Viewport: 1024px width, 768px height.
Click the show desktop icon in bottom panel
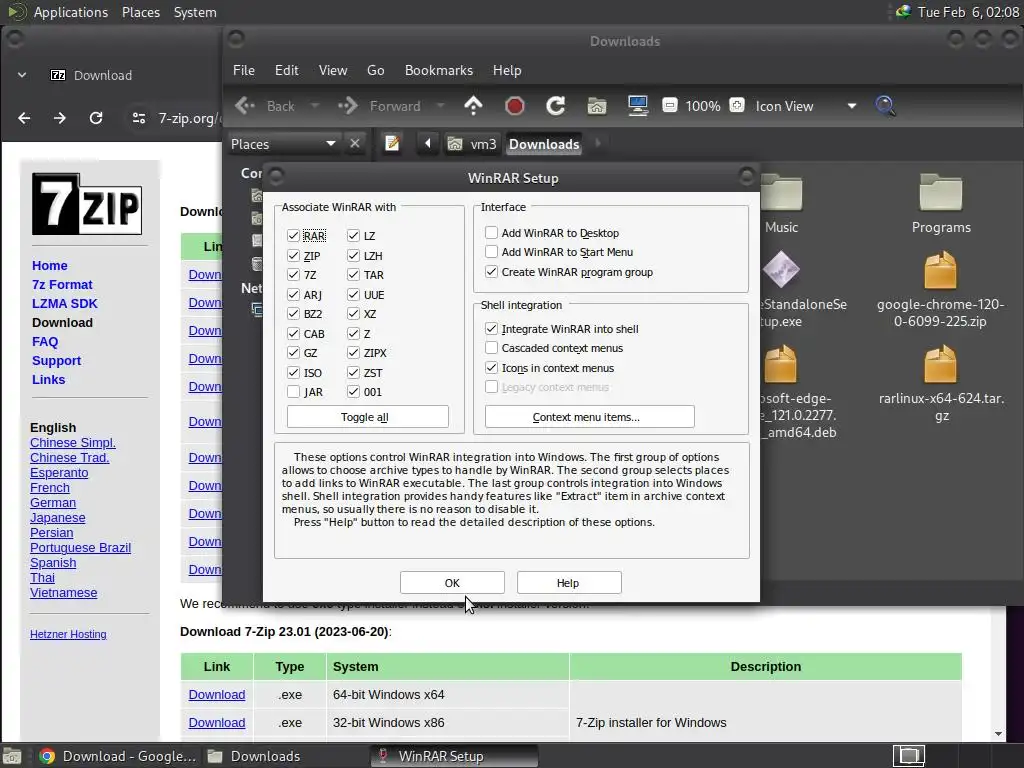[12, 756]
